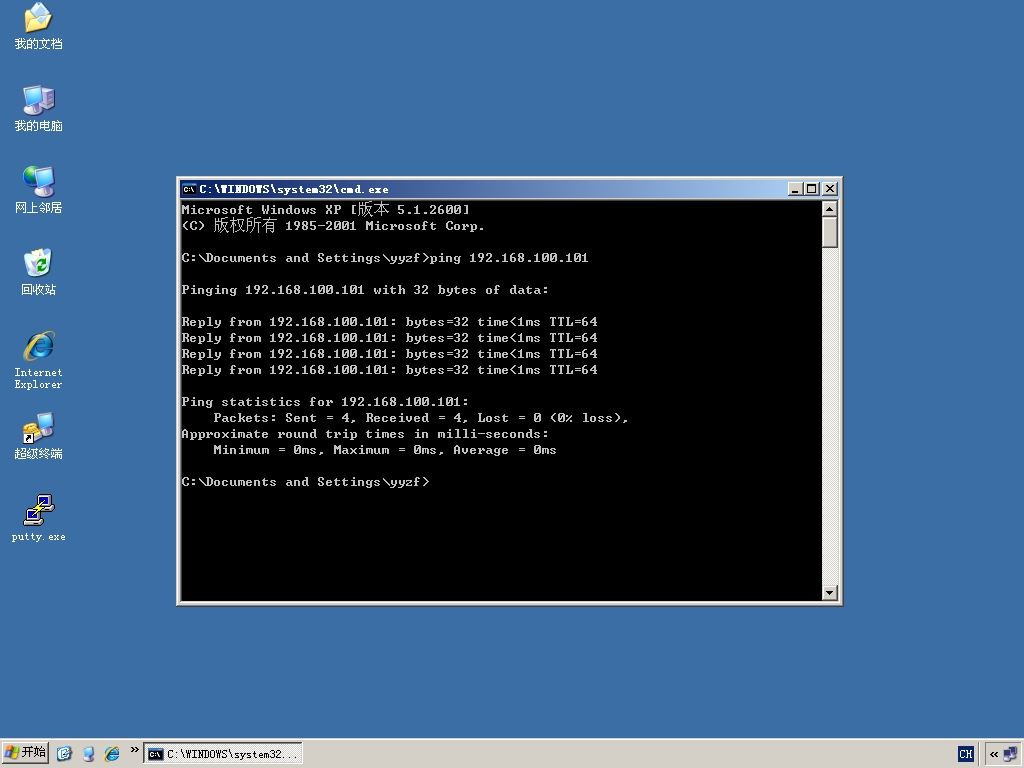This screenshot has height=768, width=1024.
Task: Click the show-desktop quick launch icon
Action: (64, 754)
